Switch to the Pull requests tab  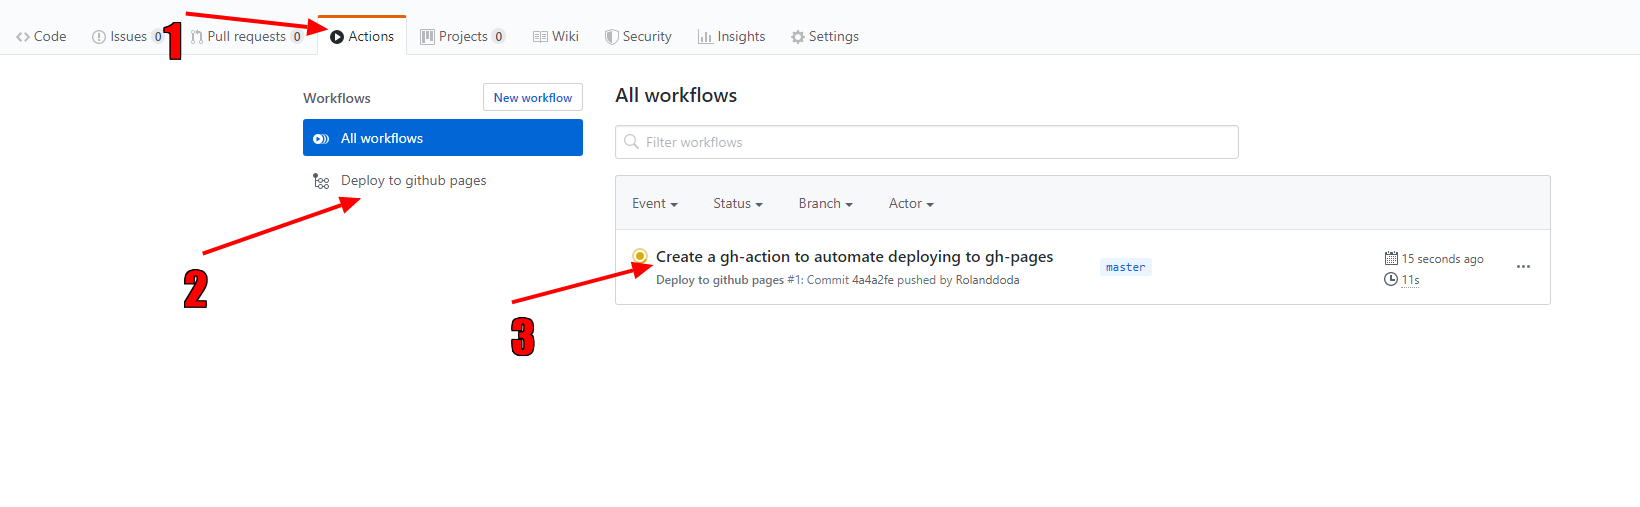pyautogui.click(x=247, y=36)
